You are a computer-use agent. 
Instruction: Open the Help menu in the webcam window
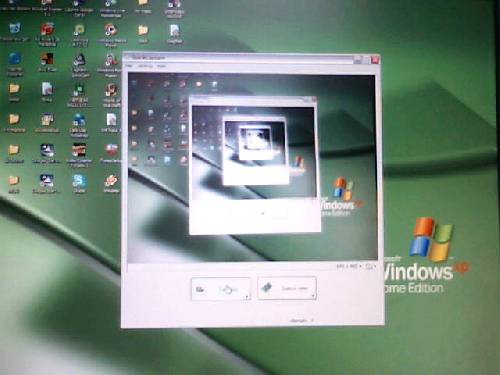click(161, 66)
